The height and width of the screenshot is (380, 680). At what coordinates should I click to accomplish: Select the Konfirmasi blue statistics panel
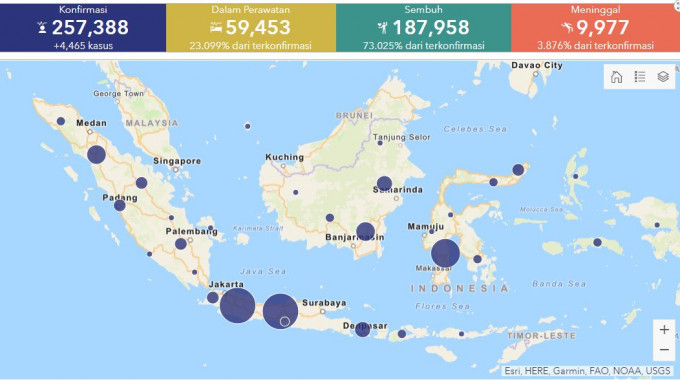(83, 28)
